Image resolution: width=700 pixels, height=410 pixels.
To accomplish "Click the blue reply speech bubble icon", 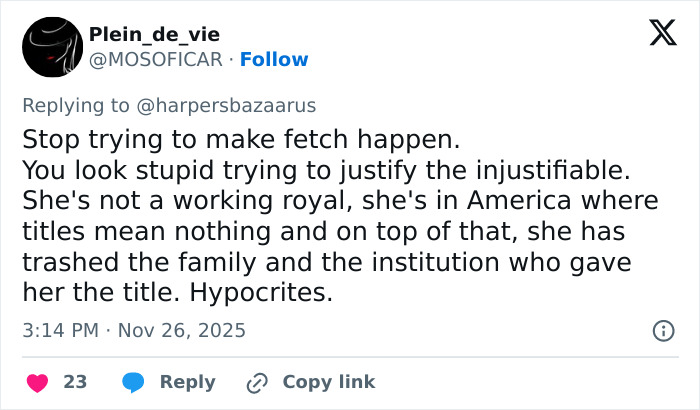I will [x=133, y=382].
